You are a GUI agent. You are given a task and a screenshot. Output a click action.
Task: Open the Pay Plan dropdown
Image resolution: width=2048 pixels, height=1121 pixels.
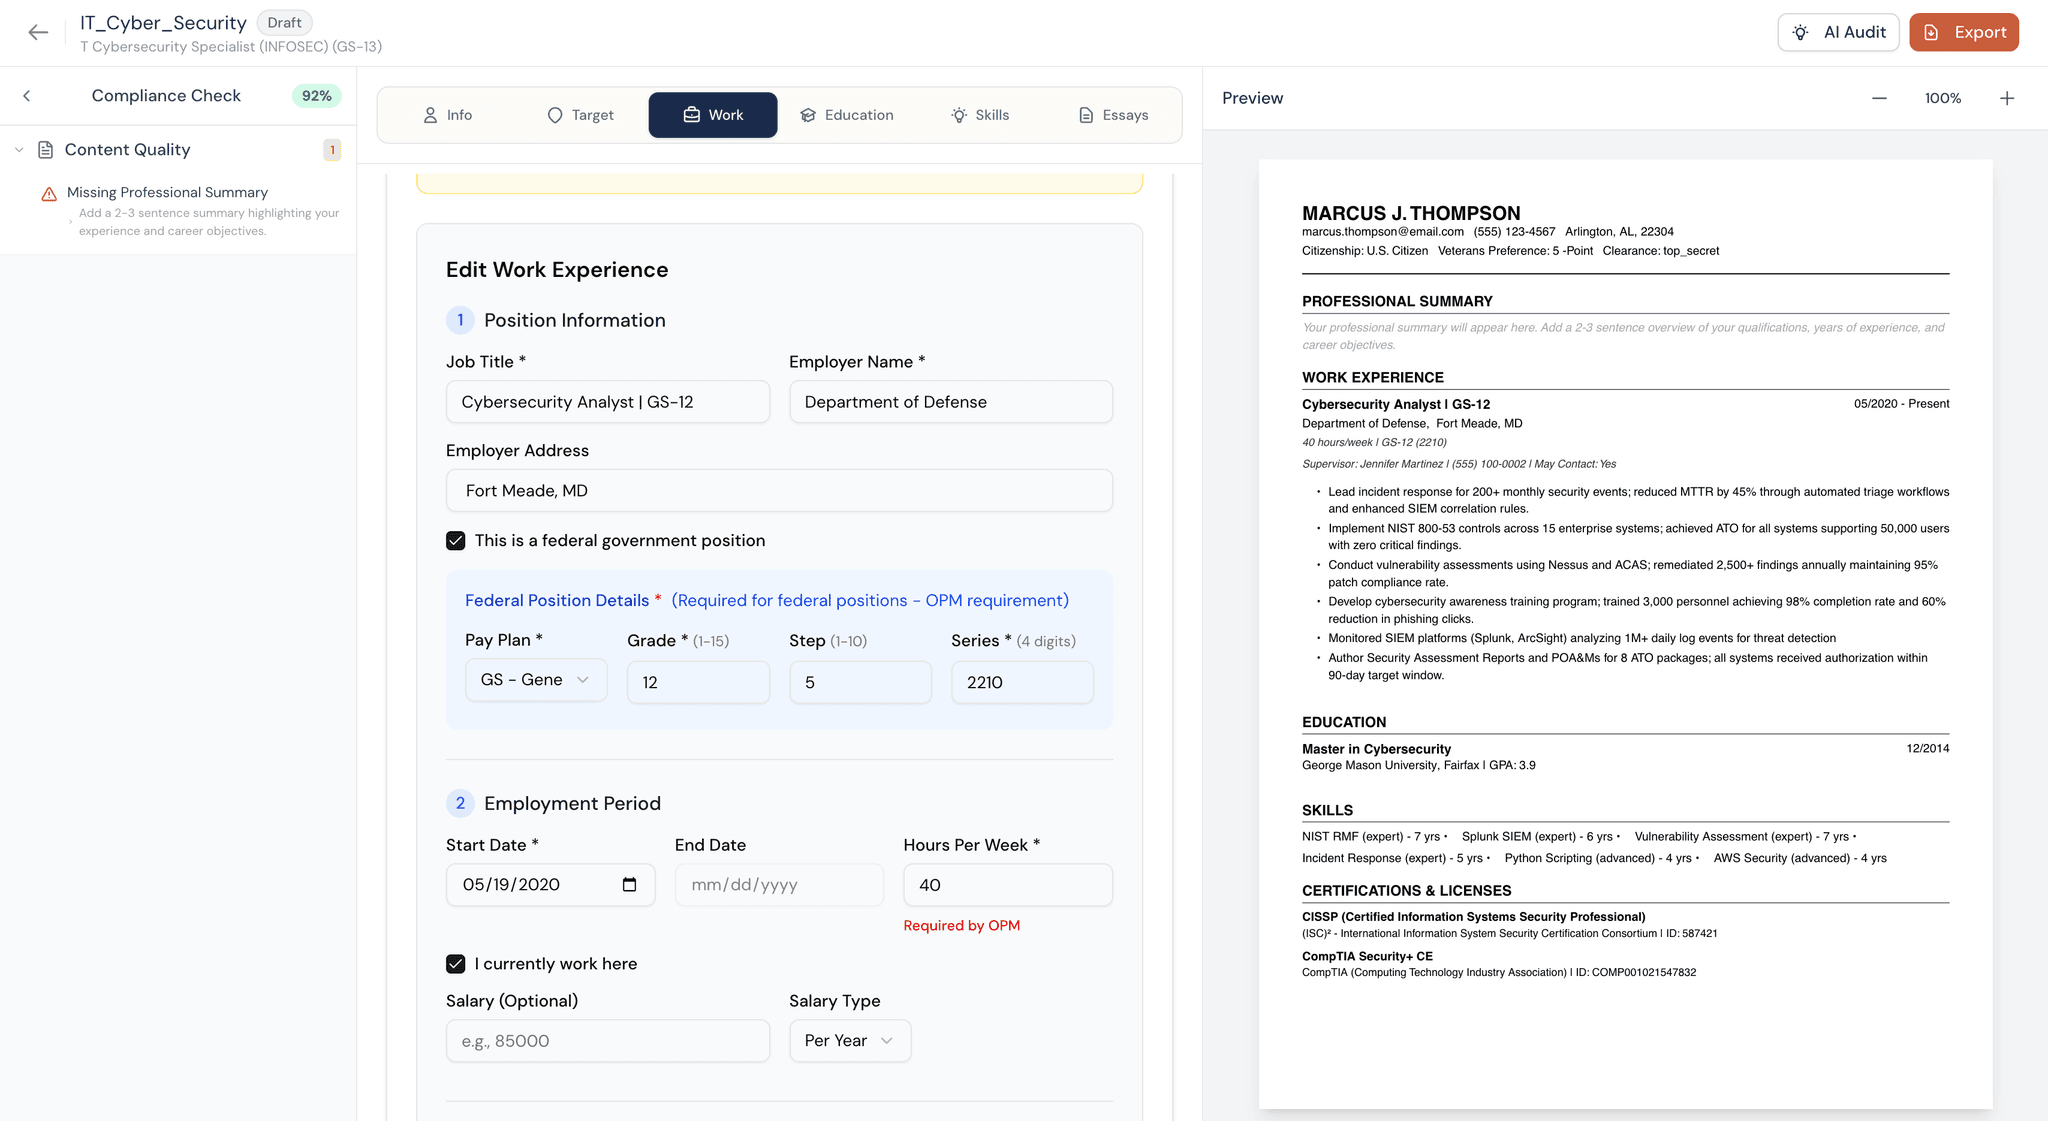535,679
